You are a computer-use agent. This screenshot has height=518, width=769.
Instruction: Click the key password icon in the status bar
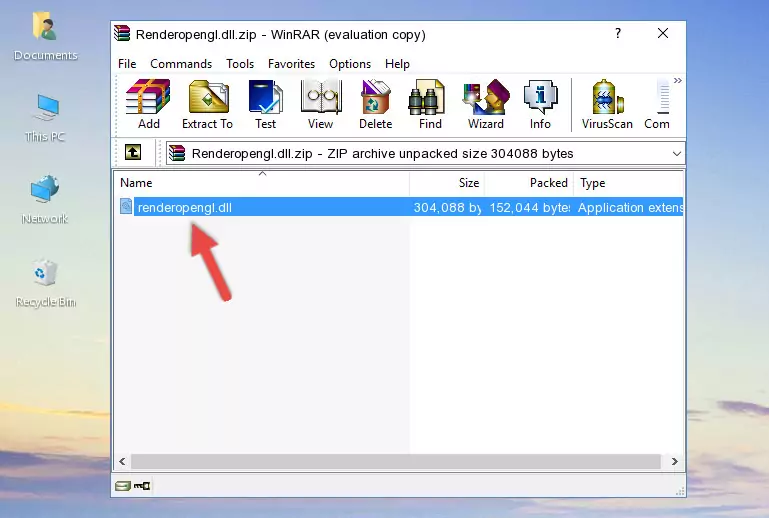pyautogui.click(x=142, y=486)
